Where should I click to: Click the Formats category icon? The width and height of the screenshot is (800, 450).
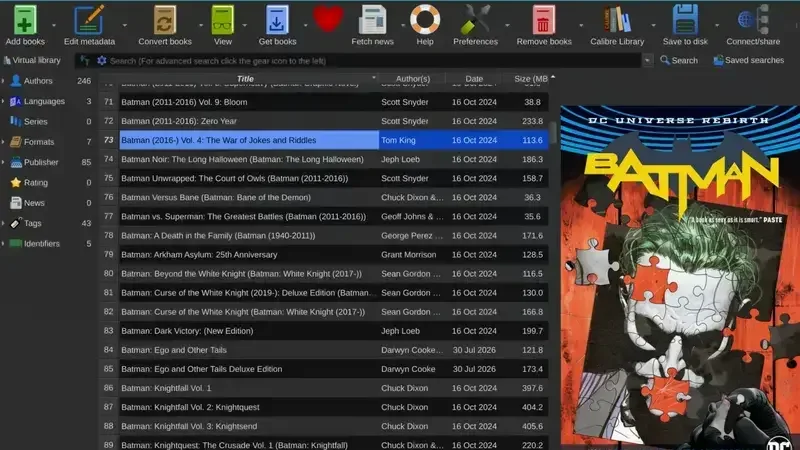16,142
